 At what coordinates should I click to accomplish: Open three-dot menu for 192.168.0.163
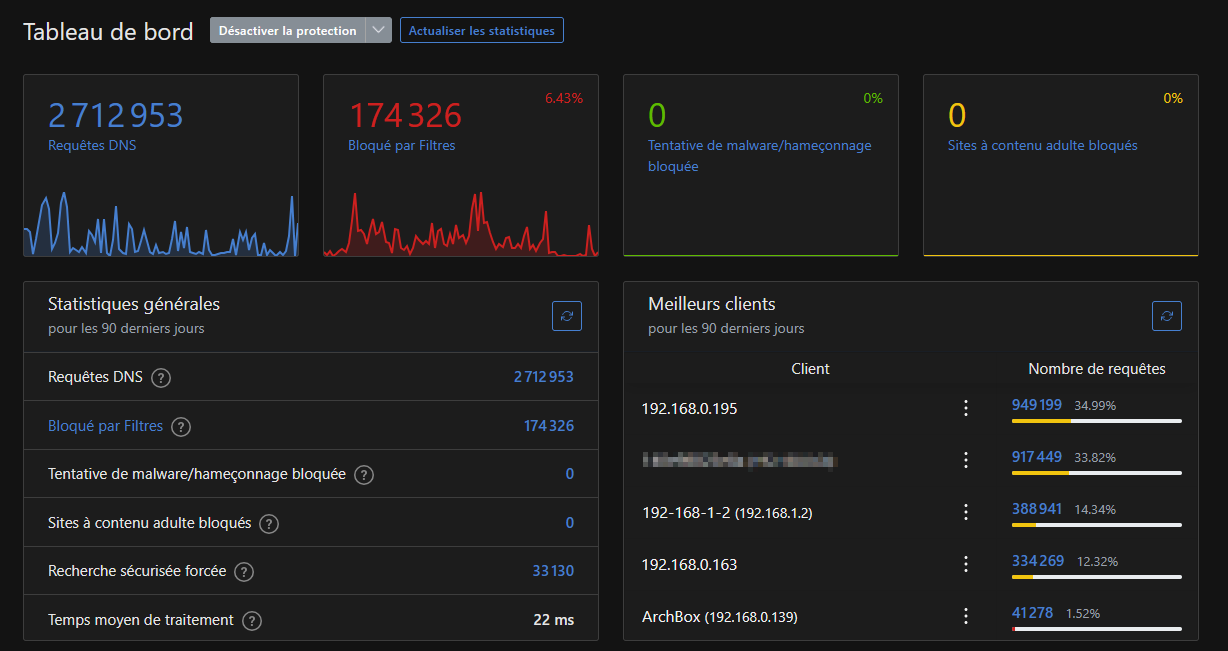click(966, 564)
